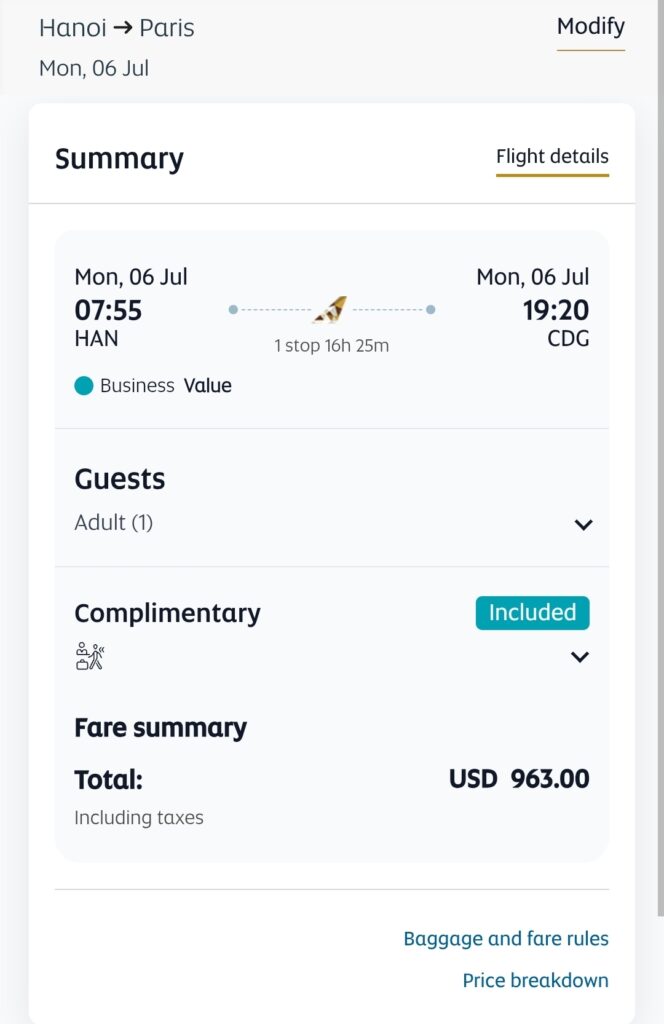Click the USD 963.00 total price
This screenshot has height=1024, width=664.
pos(519,779)
